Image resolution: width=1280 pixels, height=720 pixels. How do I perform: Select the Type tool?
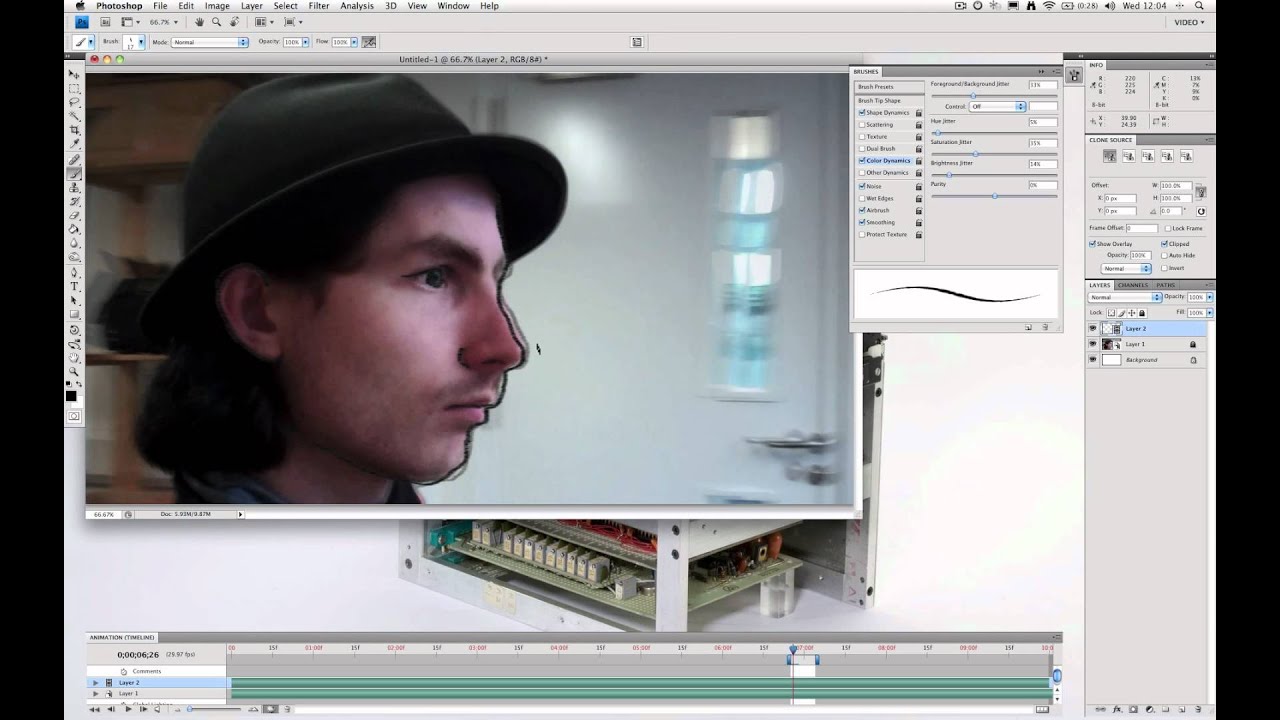coord(74,285)
